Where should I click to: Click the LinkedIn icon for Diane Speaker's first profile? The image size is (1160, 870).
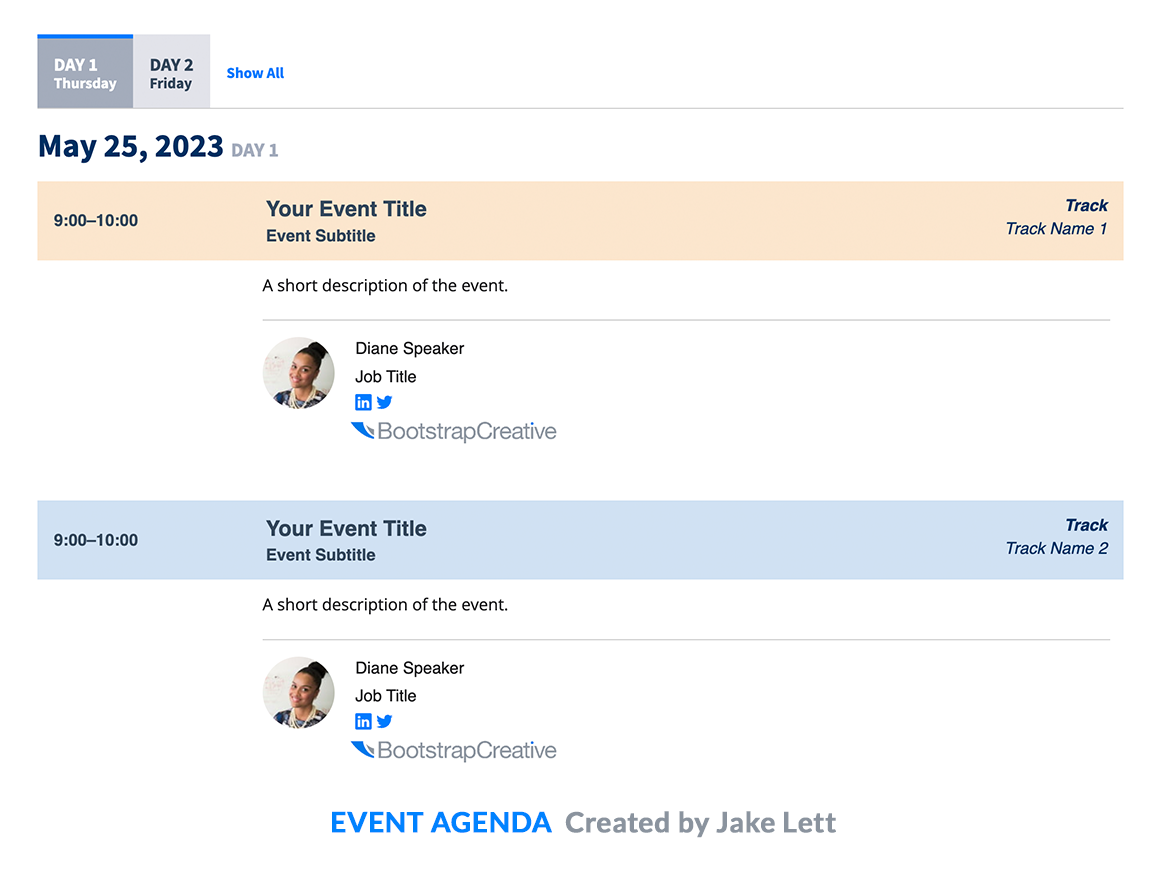(363, 402)
